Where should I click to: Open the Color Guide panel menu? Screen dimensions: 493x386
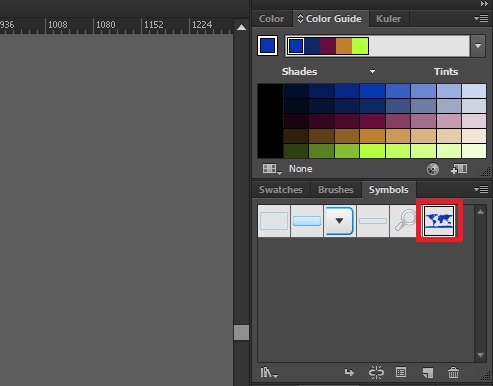pyautogui.click(x=481, y=19)
